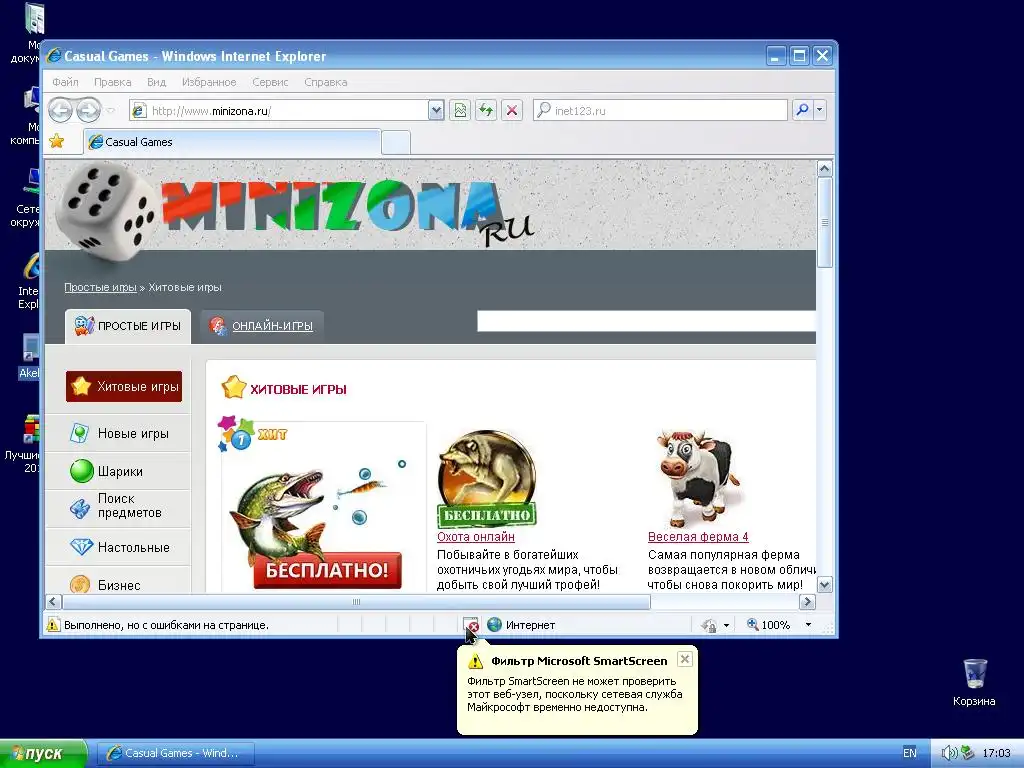Open the пуск Start menu
The image size is (1024, 768).
pos(43,754)
